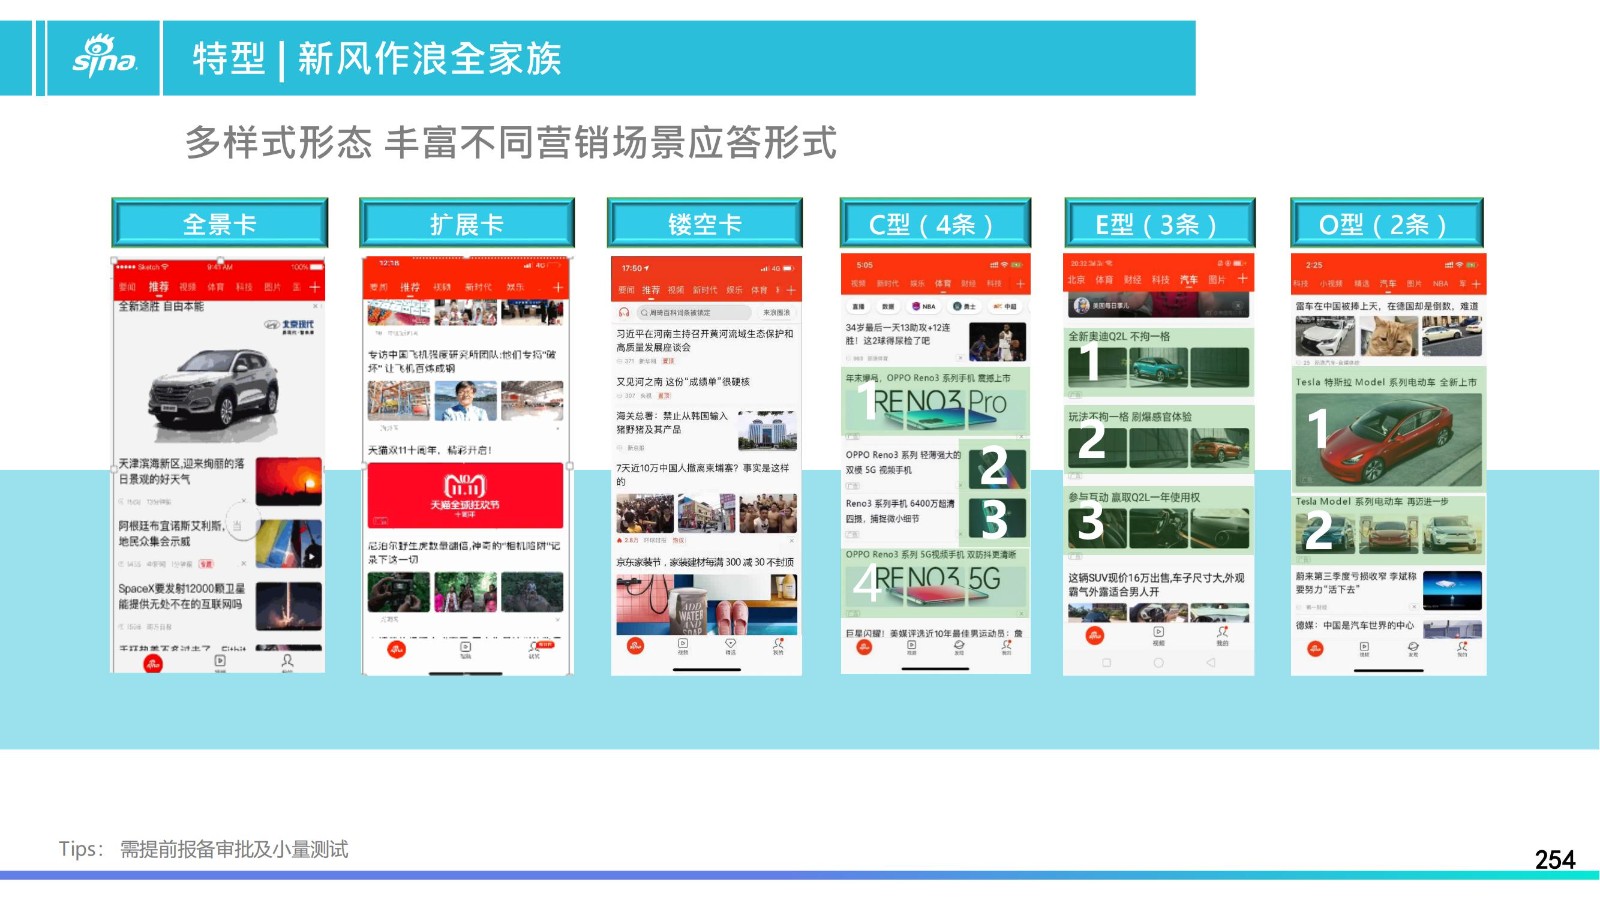
Task: Click the headline 德媒：中国是汽车世界的中心
Action: pyautogui.click(x=1355, y=625)
